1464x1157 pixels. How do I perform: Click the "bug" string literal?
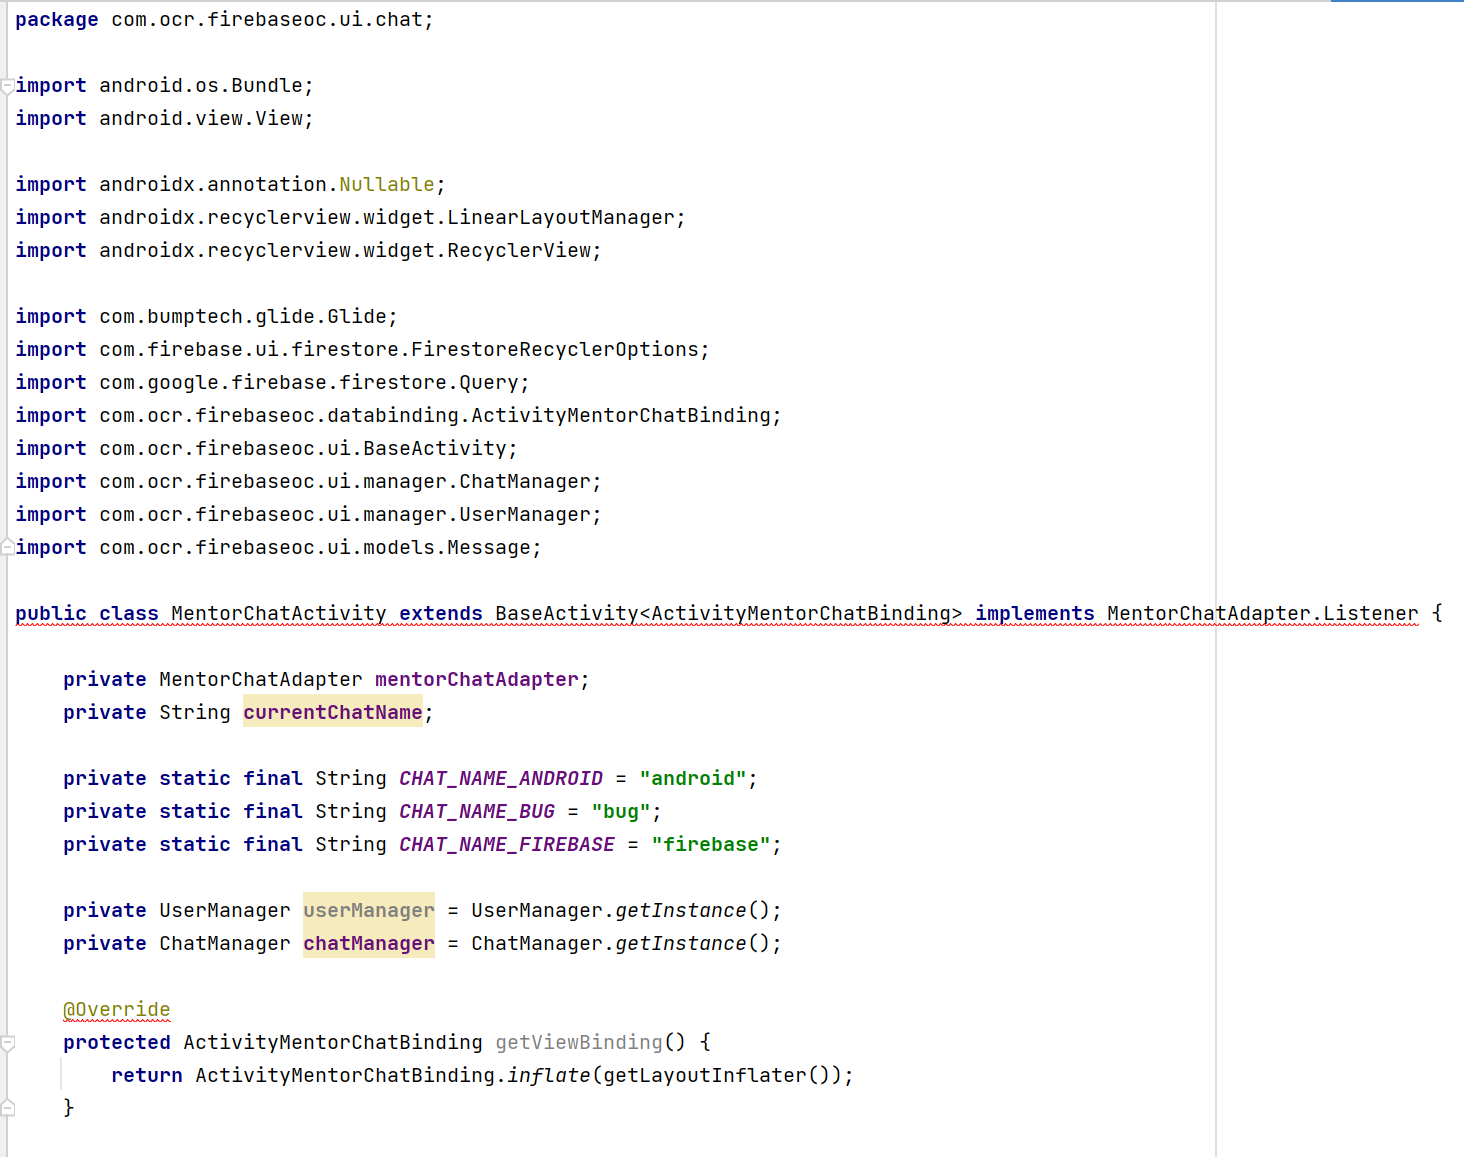[621, 812]
